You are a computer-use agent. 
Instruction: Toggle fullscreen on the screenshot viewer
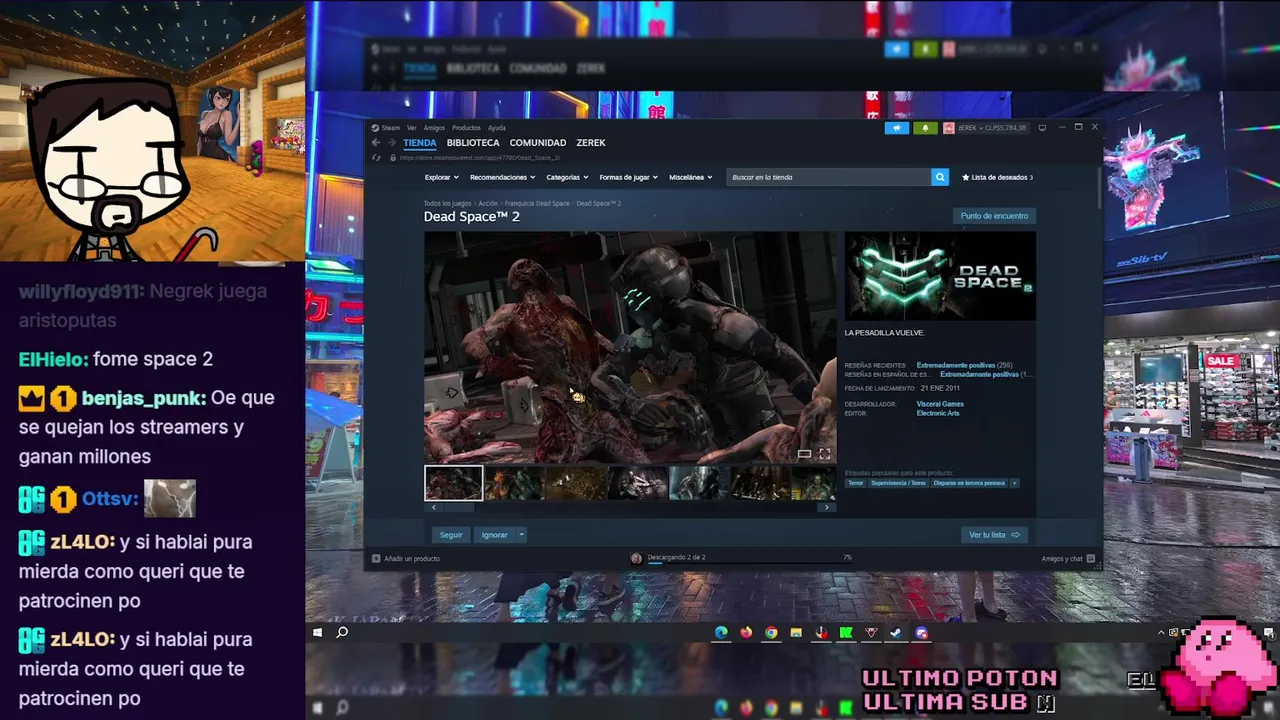tap(825, 454)
